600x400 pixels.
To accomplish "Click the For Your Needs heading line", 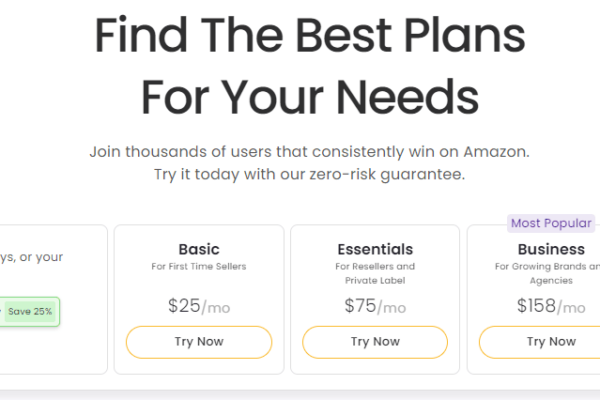I will [310, 96].
